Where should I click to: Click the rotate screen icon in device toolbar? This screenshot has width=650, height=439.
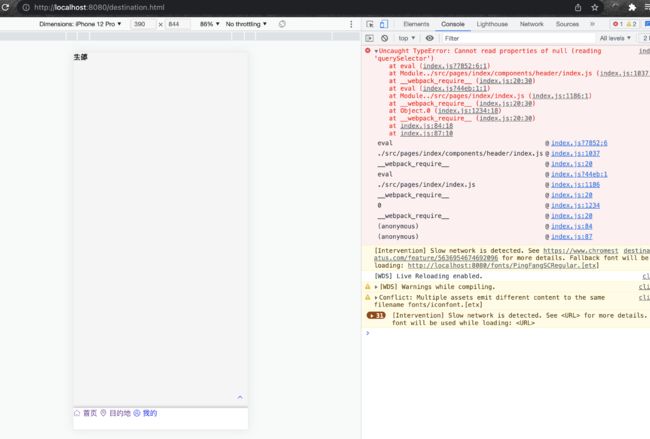[x=282, y=24]
